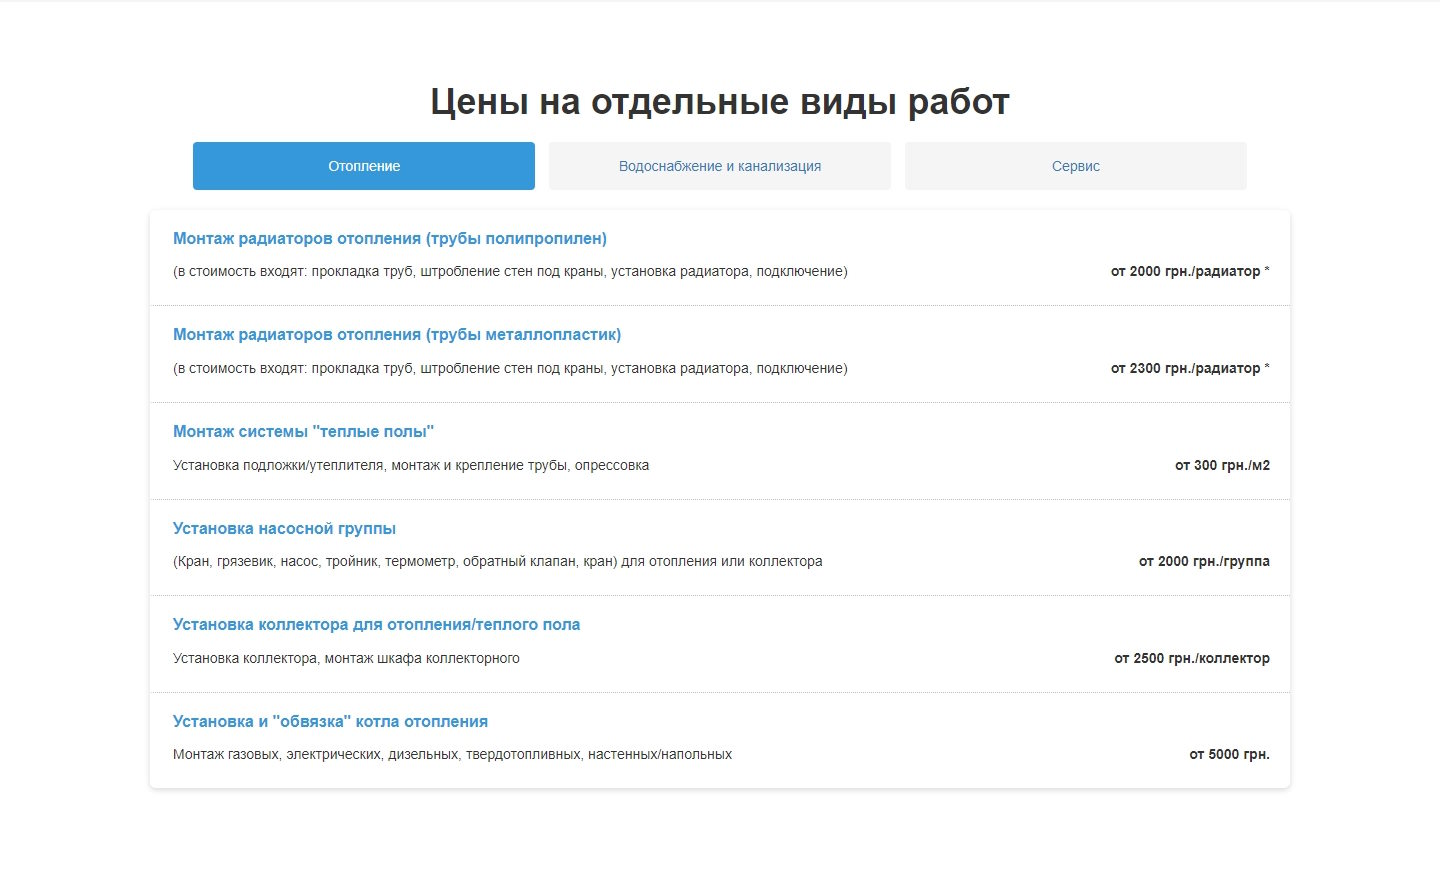This screenshot has width=1440, height=895.
Task: Click heading Монтаж радиаторов отопления (трубы полипропилен)
Action: (x=390, y=238)
